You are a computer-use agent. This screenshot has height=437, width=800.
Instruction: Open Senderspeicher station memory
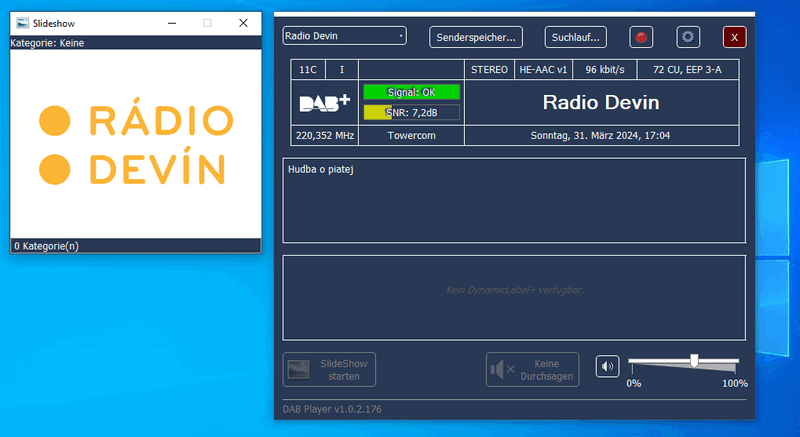coord(476,37)
